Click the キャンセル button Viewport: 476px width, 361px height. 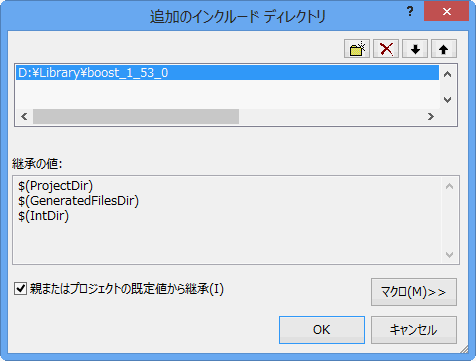pyautogui.click(x=414, y=330)
